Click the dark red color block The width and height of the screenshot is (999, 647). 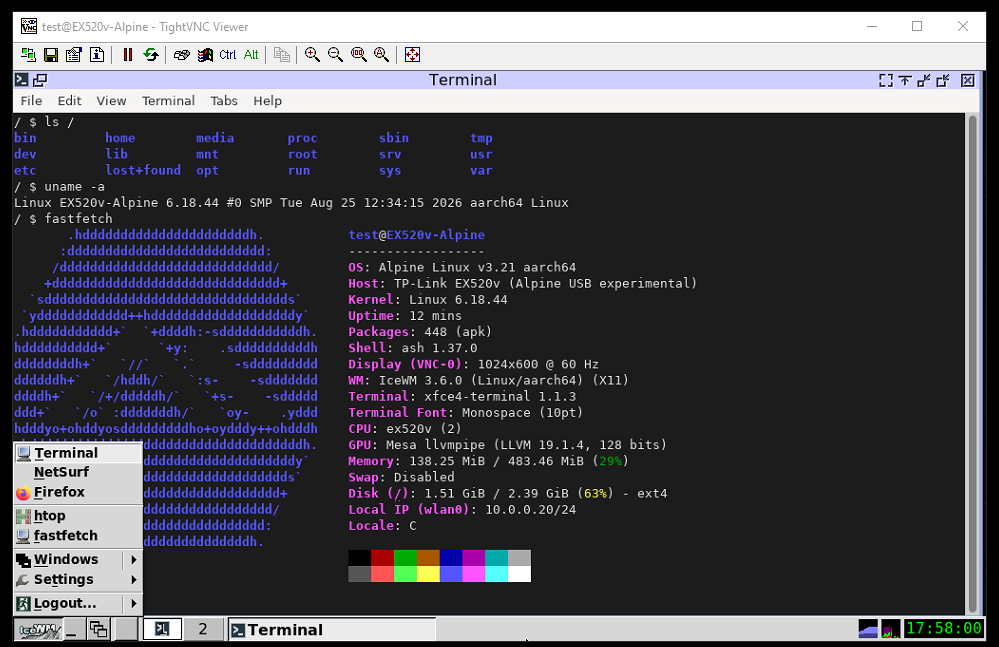(x=382, y=558)
